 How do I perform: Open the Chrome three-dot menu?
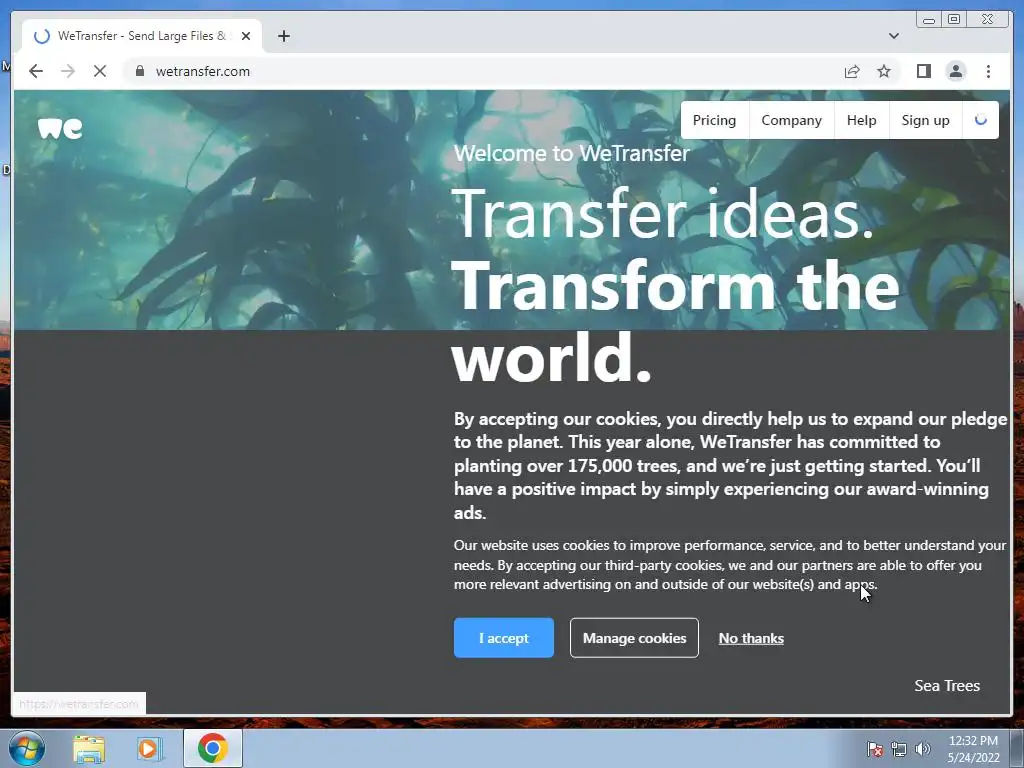point(988,71)
